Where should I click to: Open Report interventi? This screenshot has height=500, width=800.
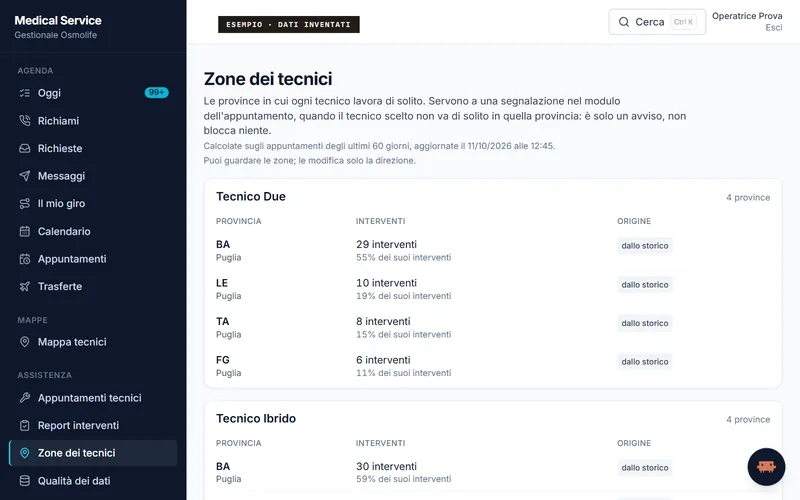tap(93, 425)
